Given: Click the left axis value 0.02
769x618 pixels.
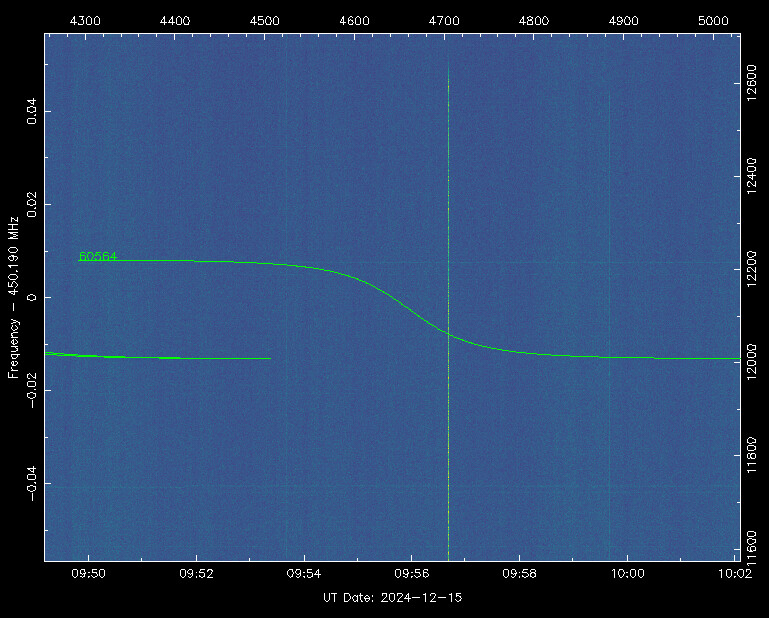Looking at the screenshot, I should [x=32, y=205].
